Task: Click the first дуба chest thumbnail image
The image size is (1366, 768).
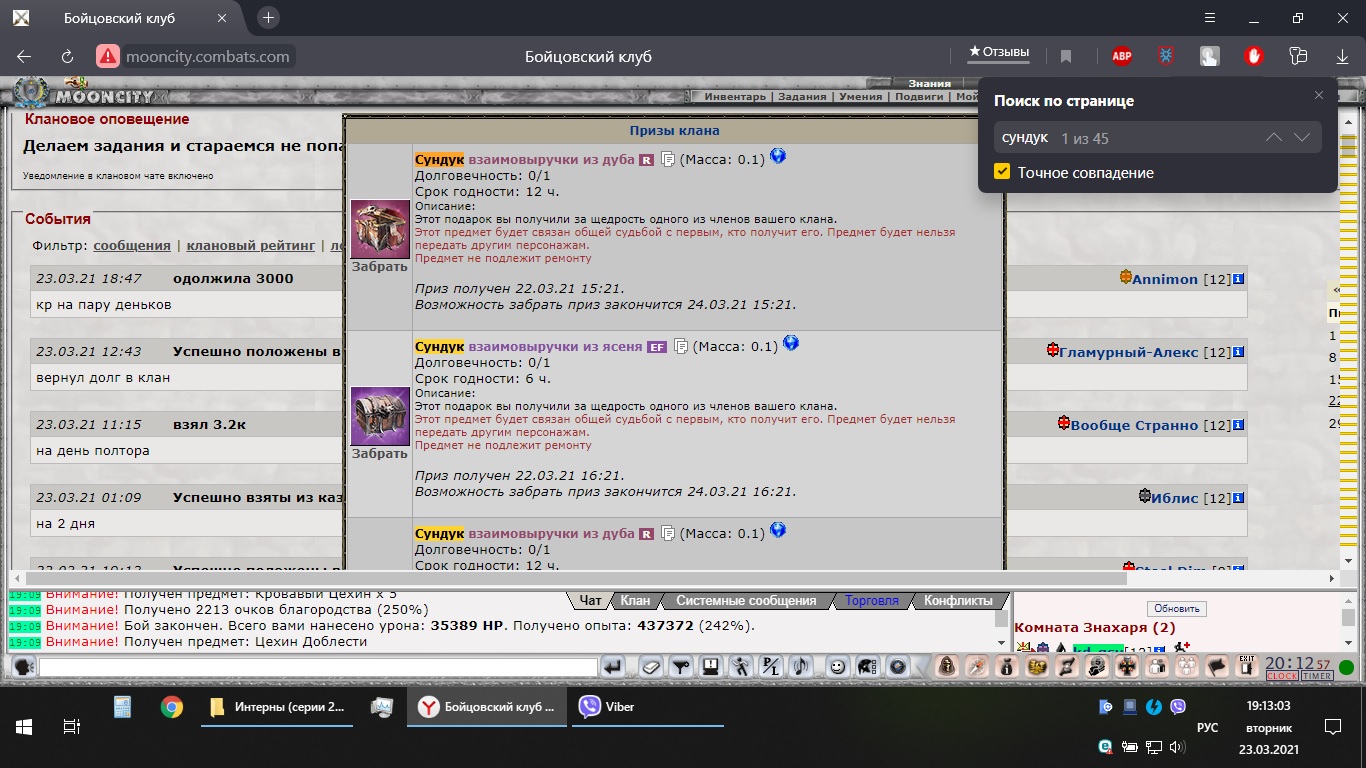Action: [x=380, y=229]
